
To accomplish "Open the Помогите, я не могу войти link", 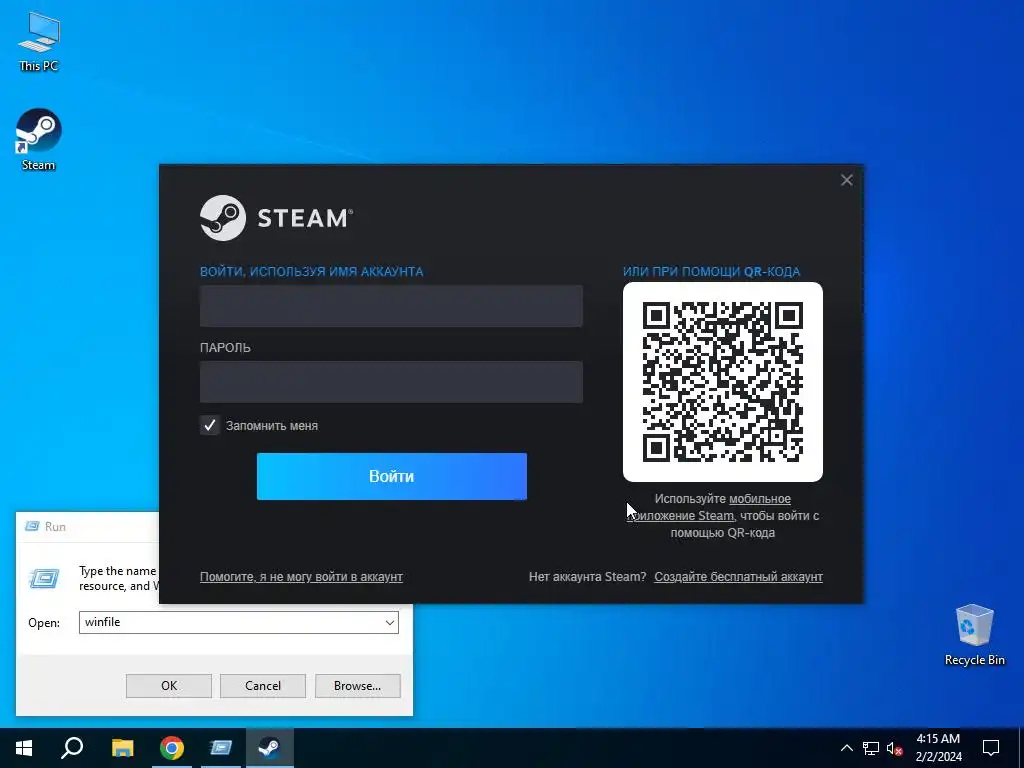I will tap(301, 577).
